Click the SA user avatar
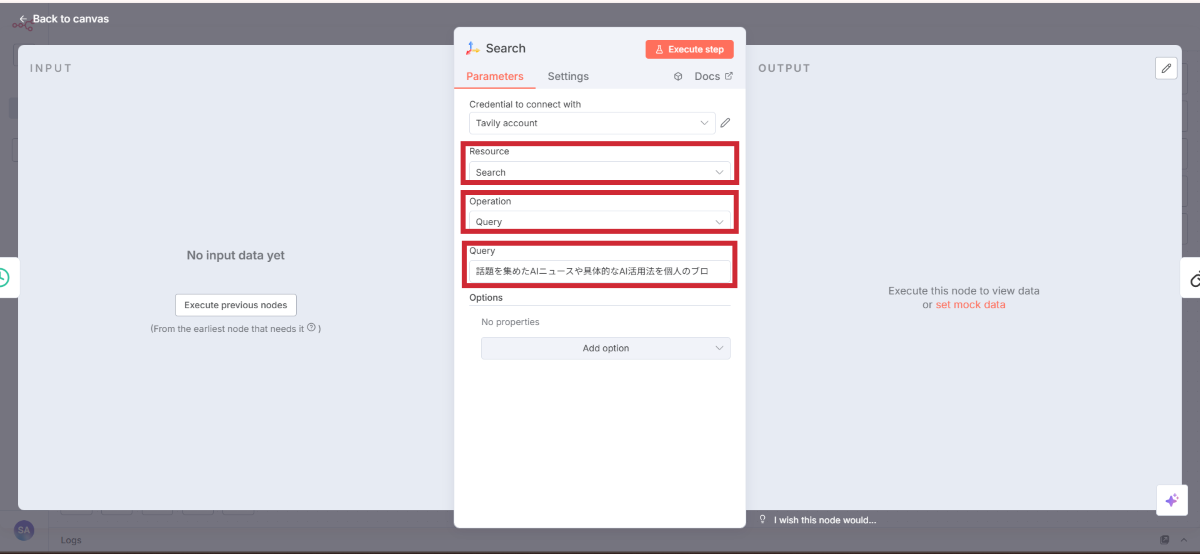This screenshot has width=1200, height=554. pyautogui.click(x=23, y=529)
